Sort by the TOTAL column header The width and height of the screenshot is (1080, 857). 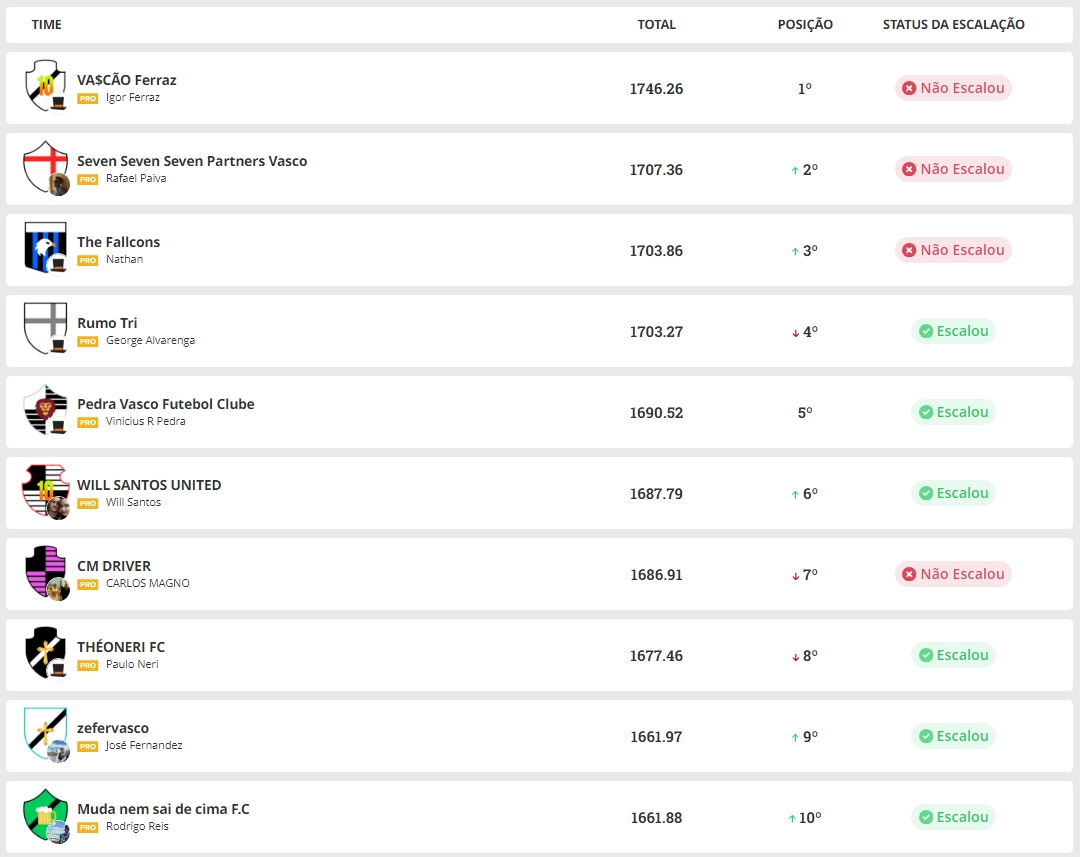[x=656, y=25]
